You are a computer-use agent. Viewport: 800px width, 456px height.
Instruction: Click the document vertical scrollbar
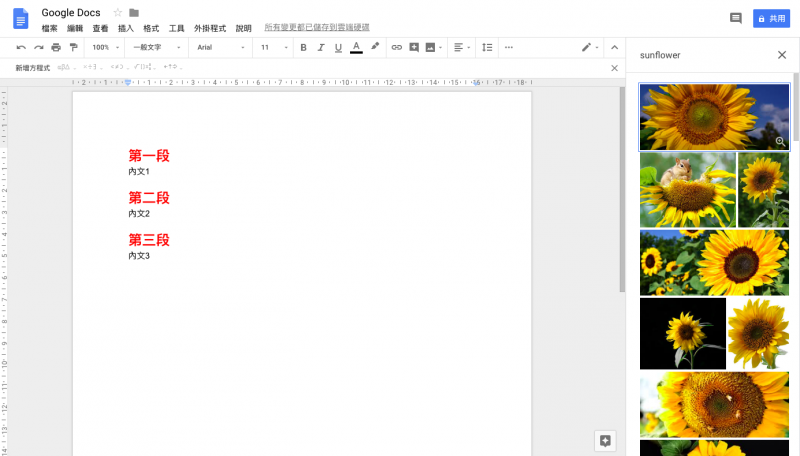coord(622,189)
